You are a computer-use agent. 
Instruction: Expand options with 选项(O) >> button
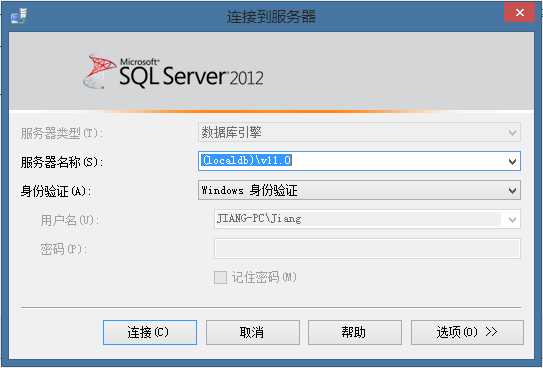coord(467,332)
